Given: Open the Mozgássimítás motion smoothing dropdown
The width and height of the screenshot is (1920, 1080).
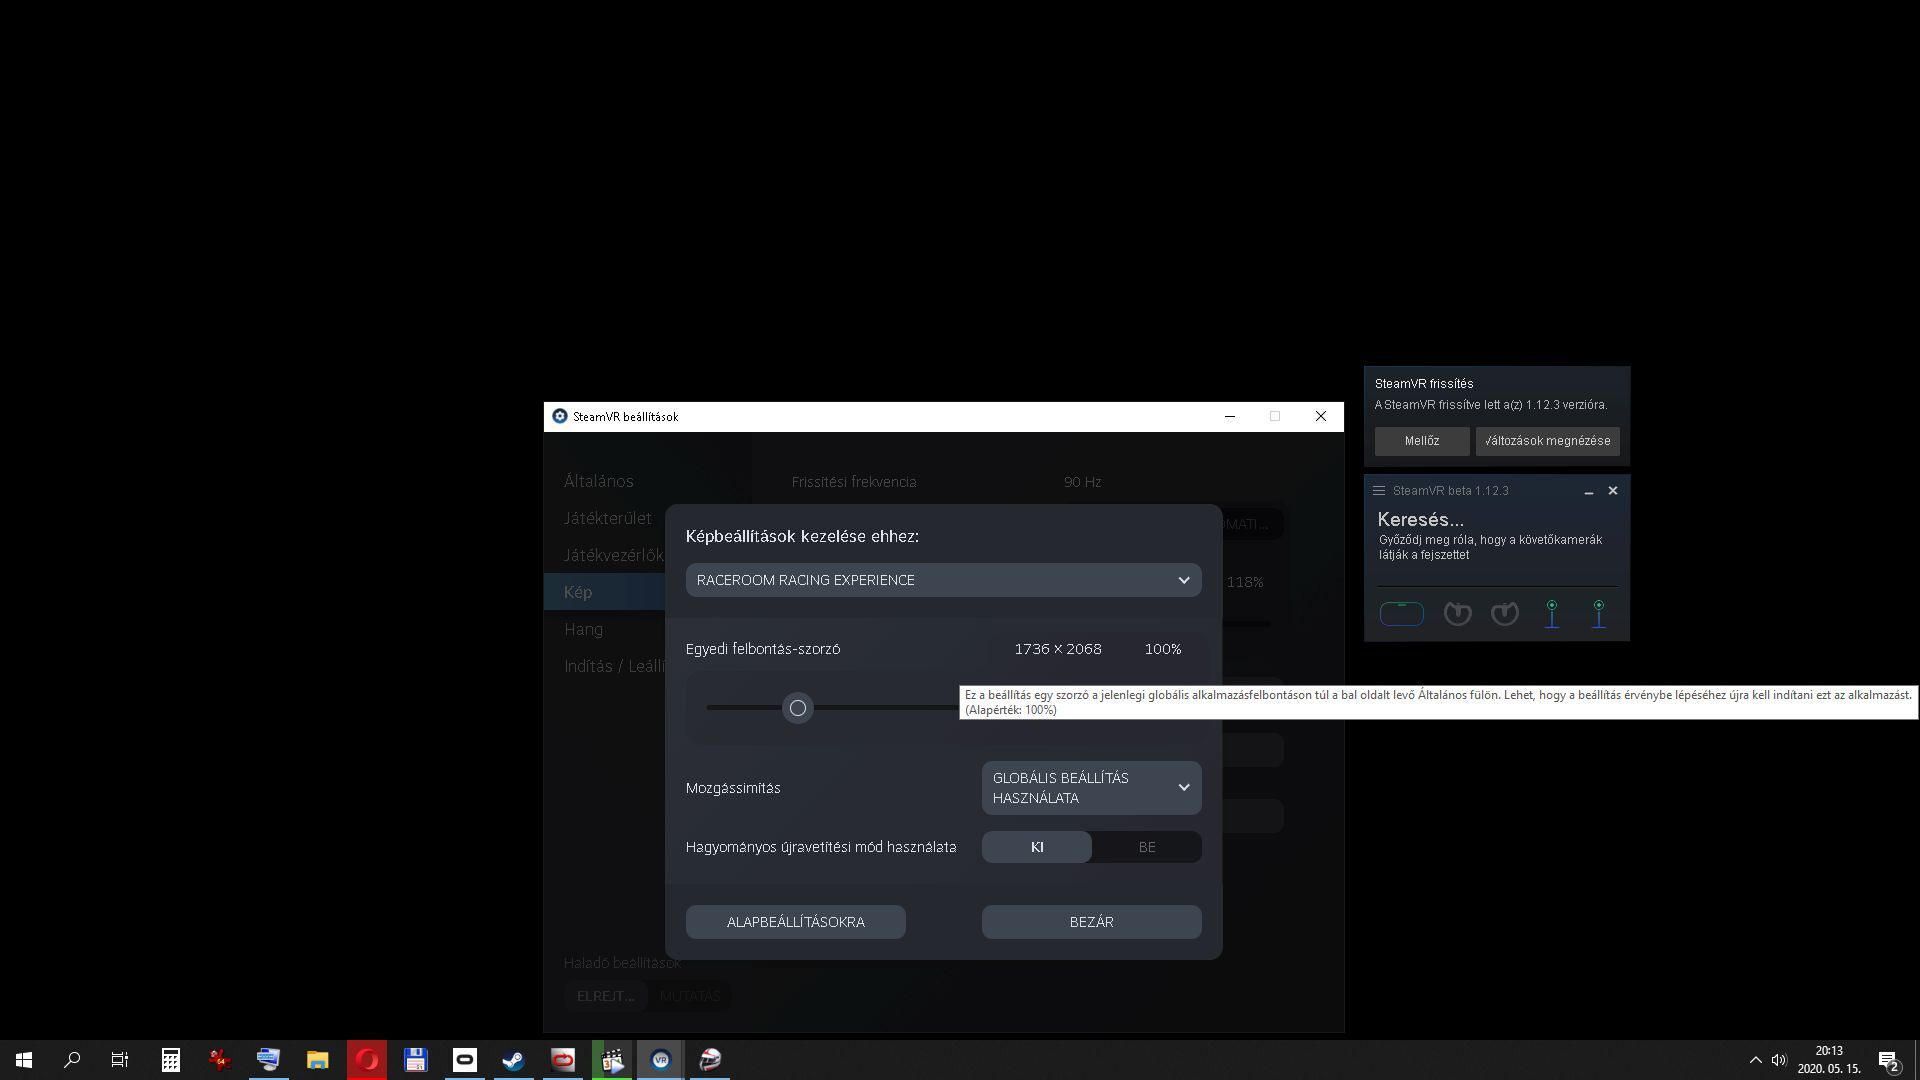Looking at the screenshot, I should 1091,788.
